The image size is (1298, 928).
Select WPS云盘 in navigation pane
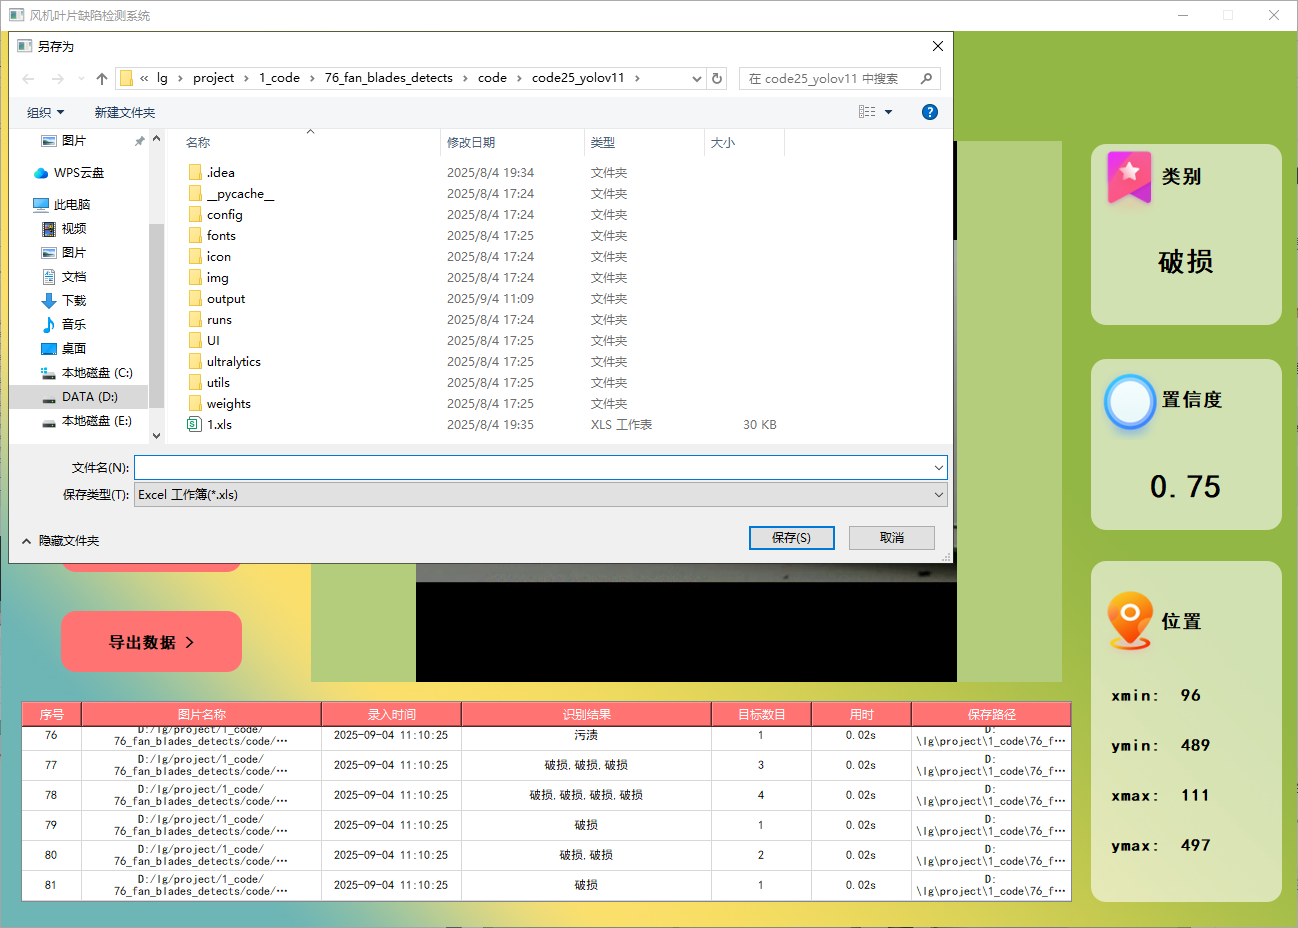pos(78,173)
